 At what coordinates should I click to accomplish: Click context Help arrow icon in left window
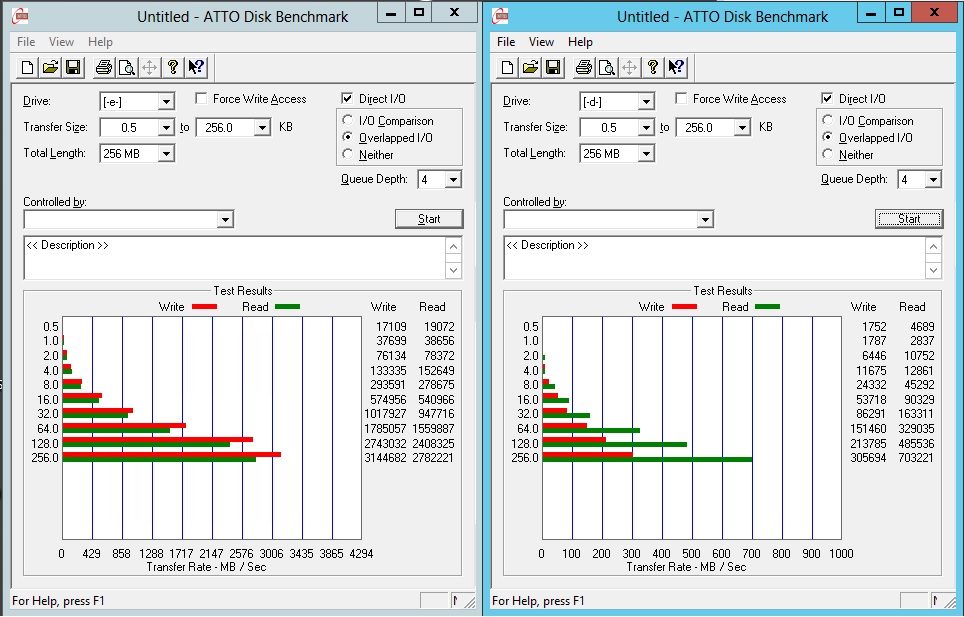[196, 67]
